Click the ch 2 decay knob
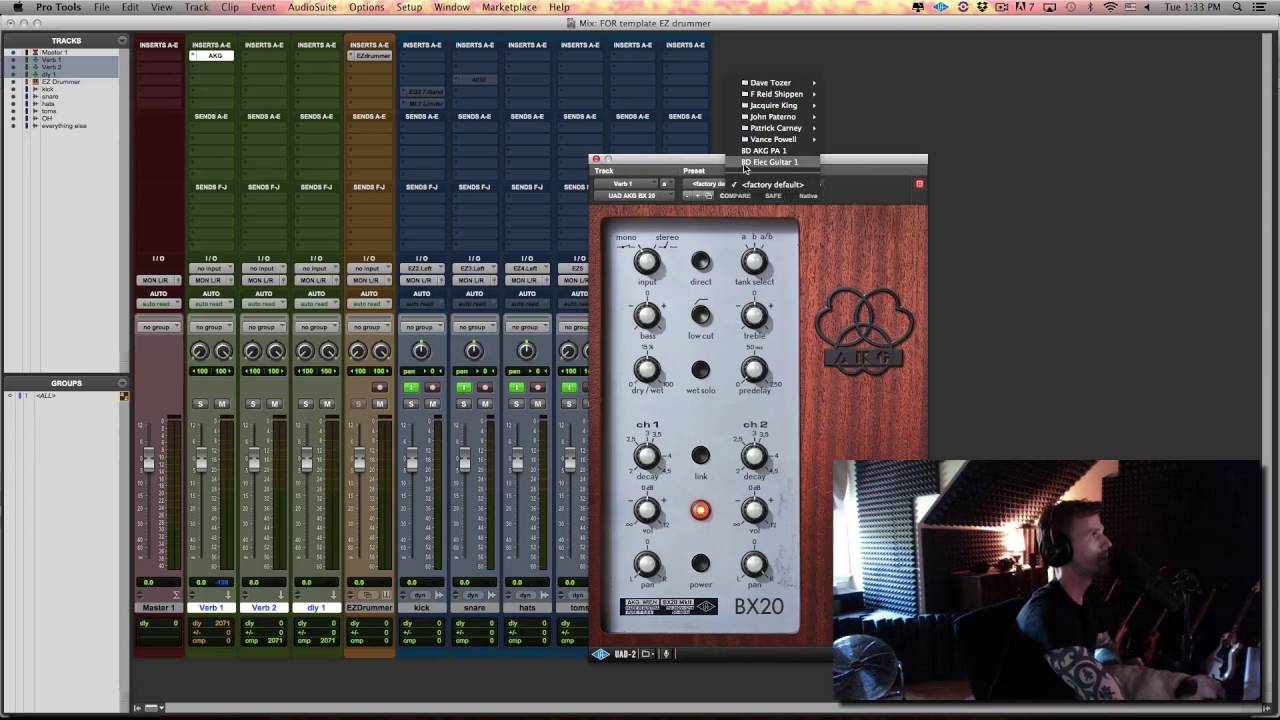 [754, 457]
